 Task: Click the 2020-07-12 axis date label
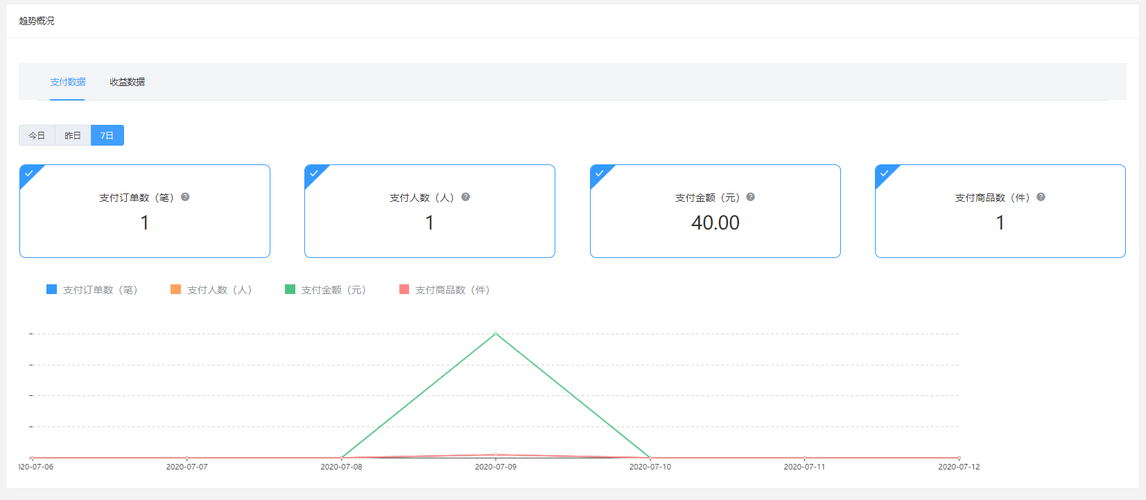tap(958, 465)
